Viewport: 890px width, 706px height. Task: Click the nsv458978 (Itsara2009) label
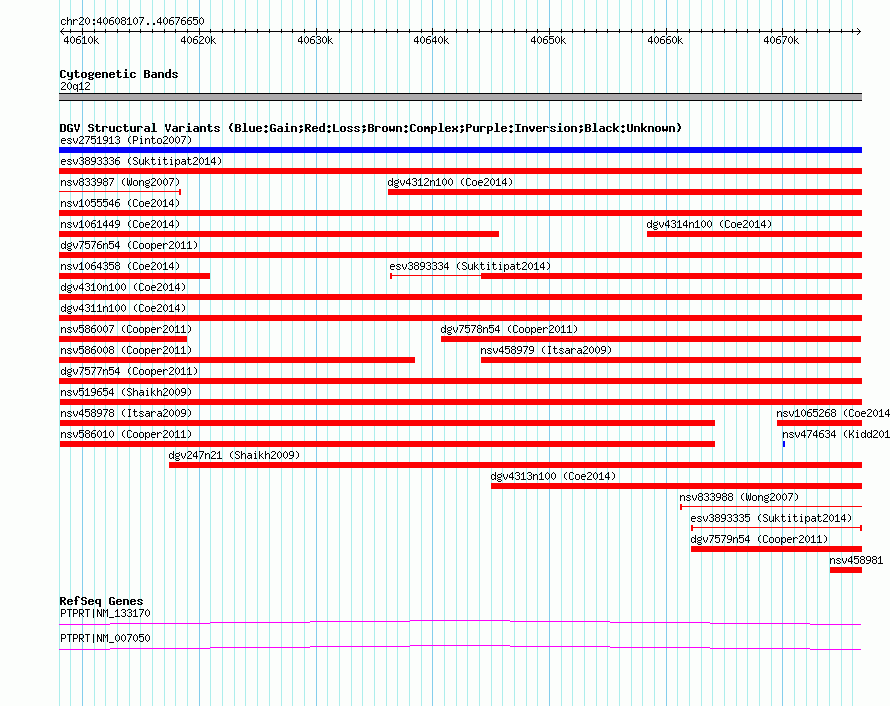coord(126,413)
